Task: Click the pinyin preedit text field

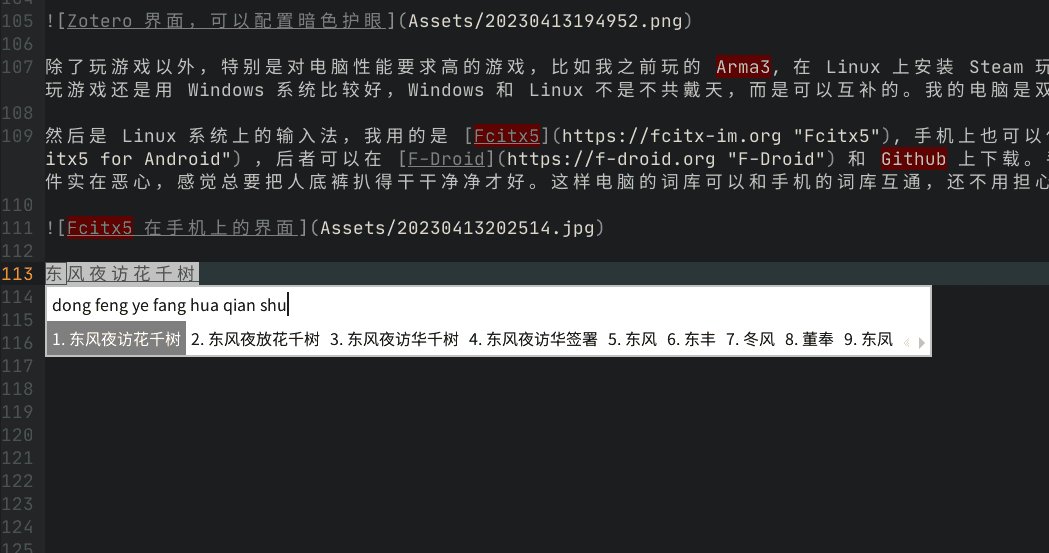Action: pyautogui.click(x=488, y=305)
